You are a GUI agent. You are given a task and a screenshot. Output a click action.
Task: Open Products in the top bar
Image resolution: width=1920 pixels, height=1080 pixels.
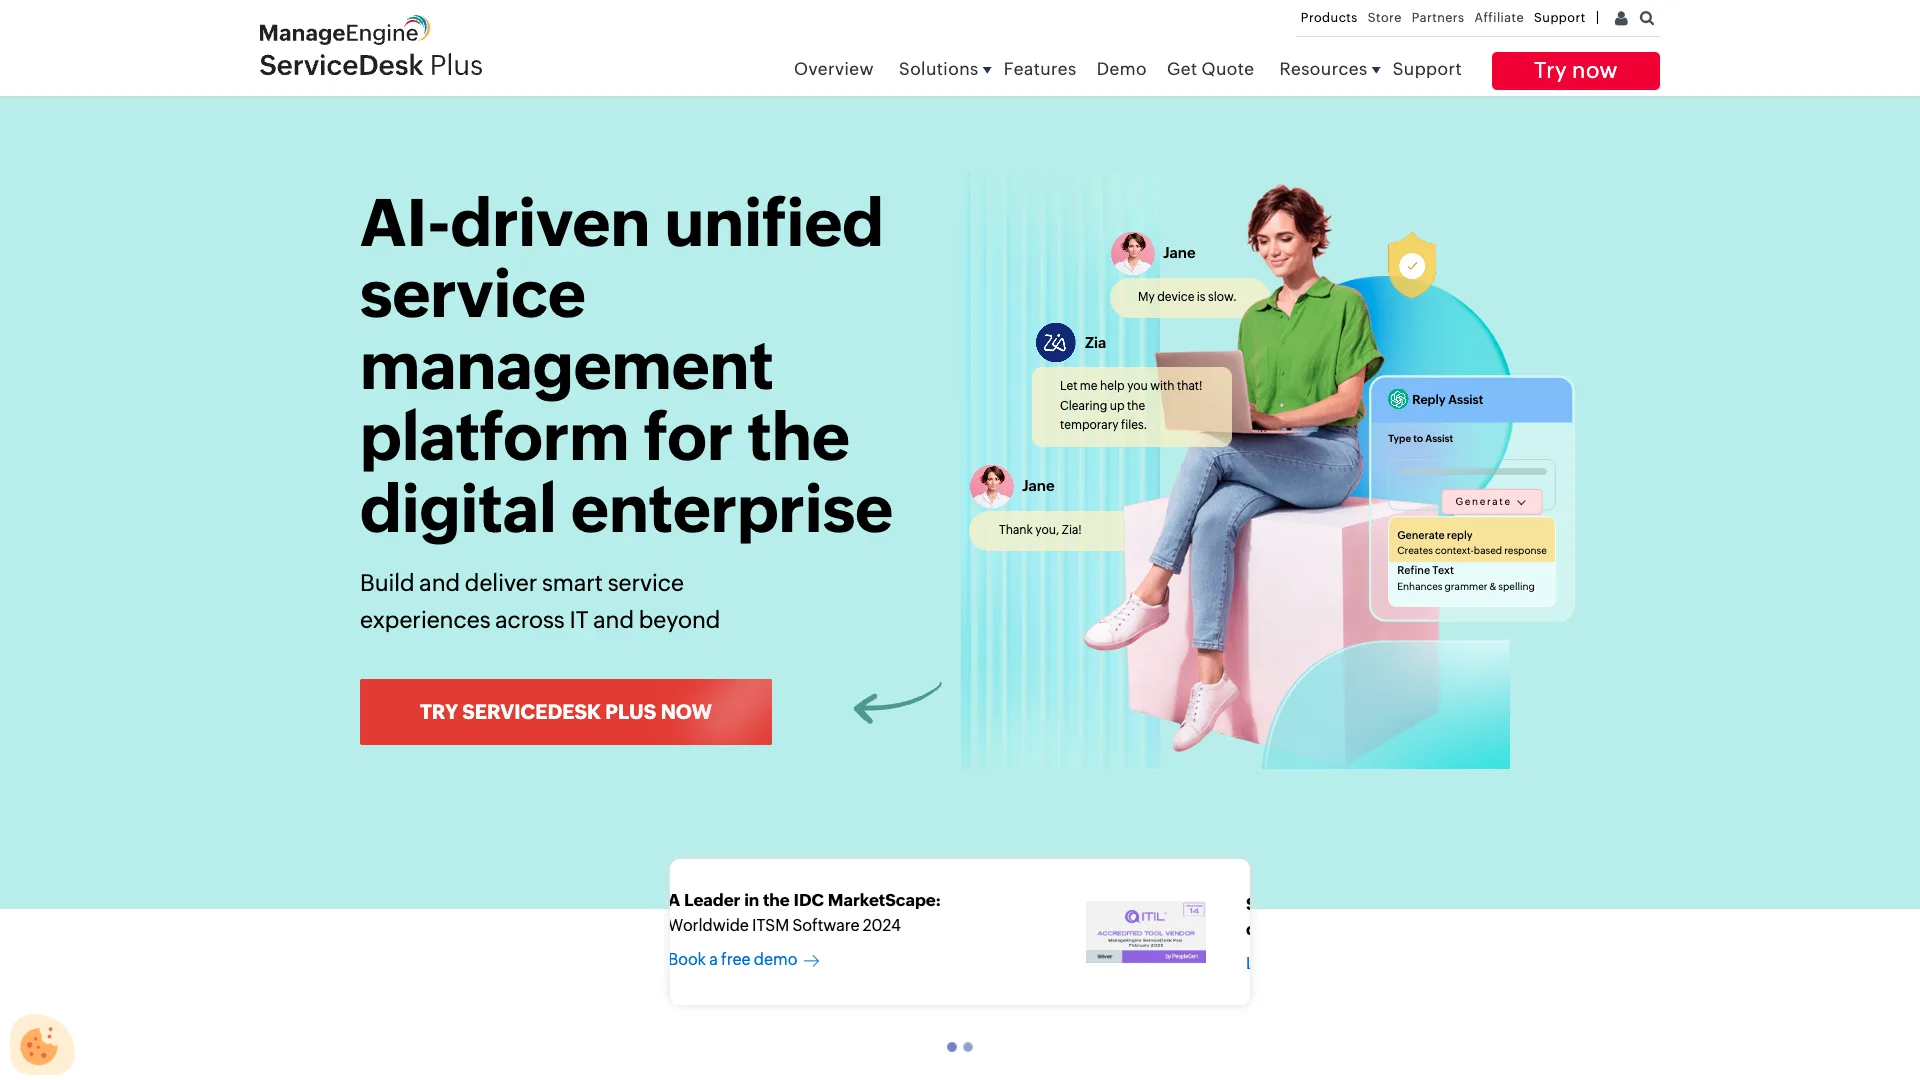click(x=1328, y=18)
